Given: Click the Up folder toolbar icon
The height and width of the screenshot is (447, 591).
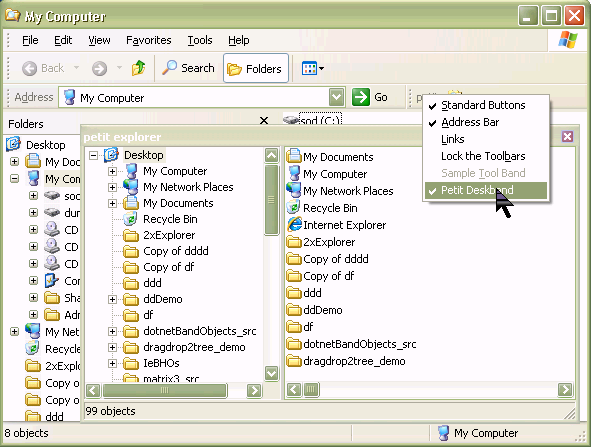Looking at the screenshot, I should [x=138, y=68].
